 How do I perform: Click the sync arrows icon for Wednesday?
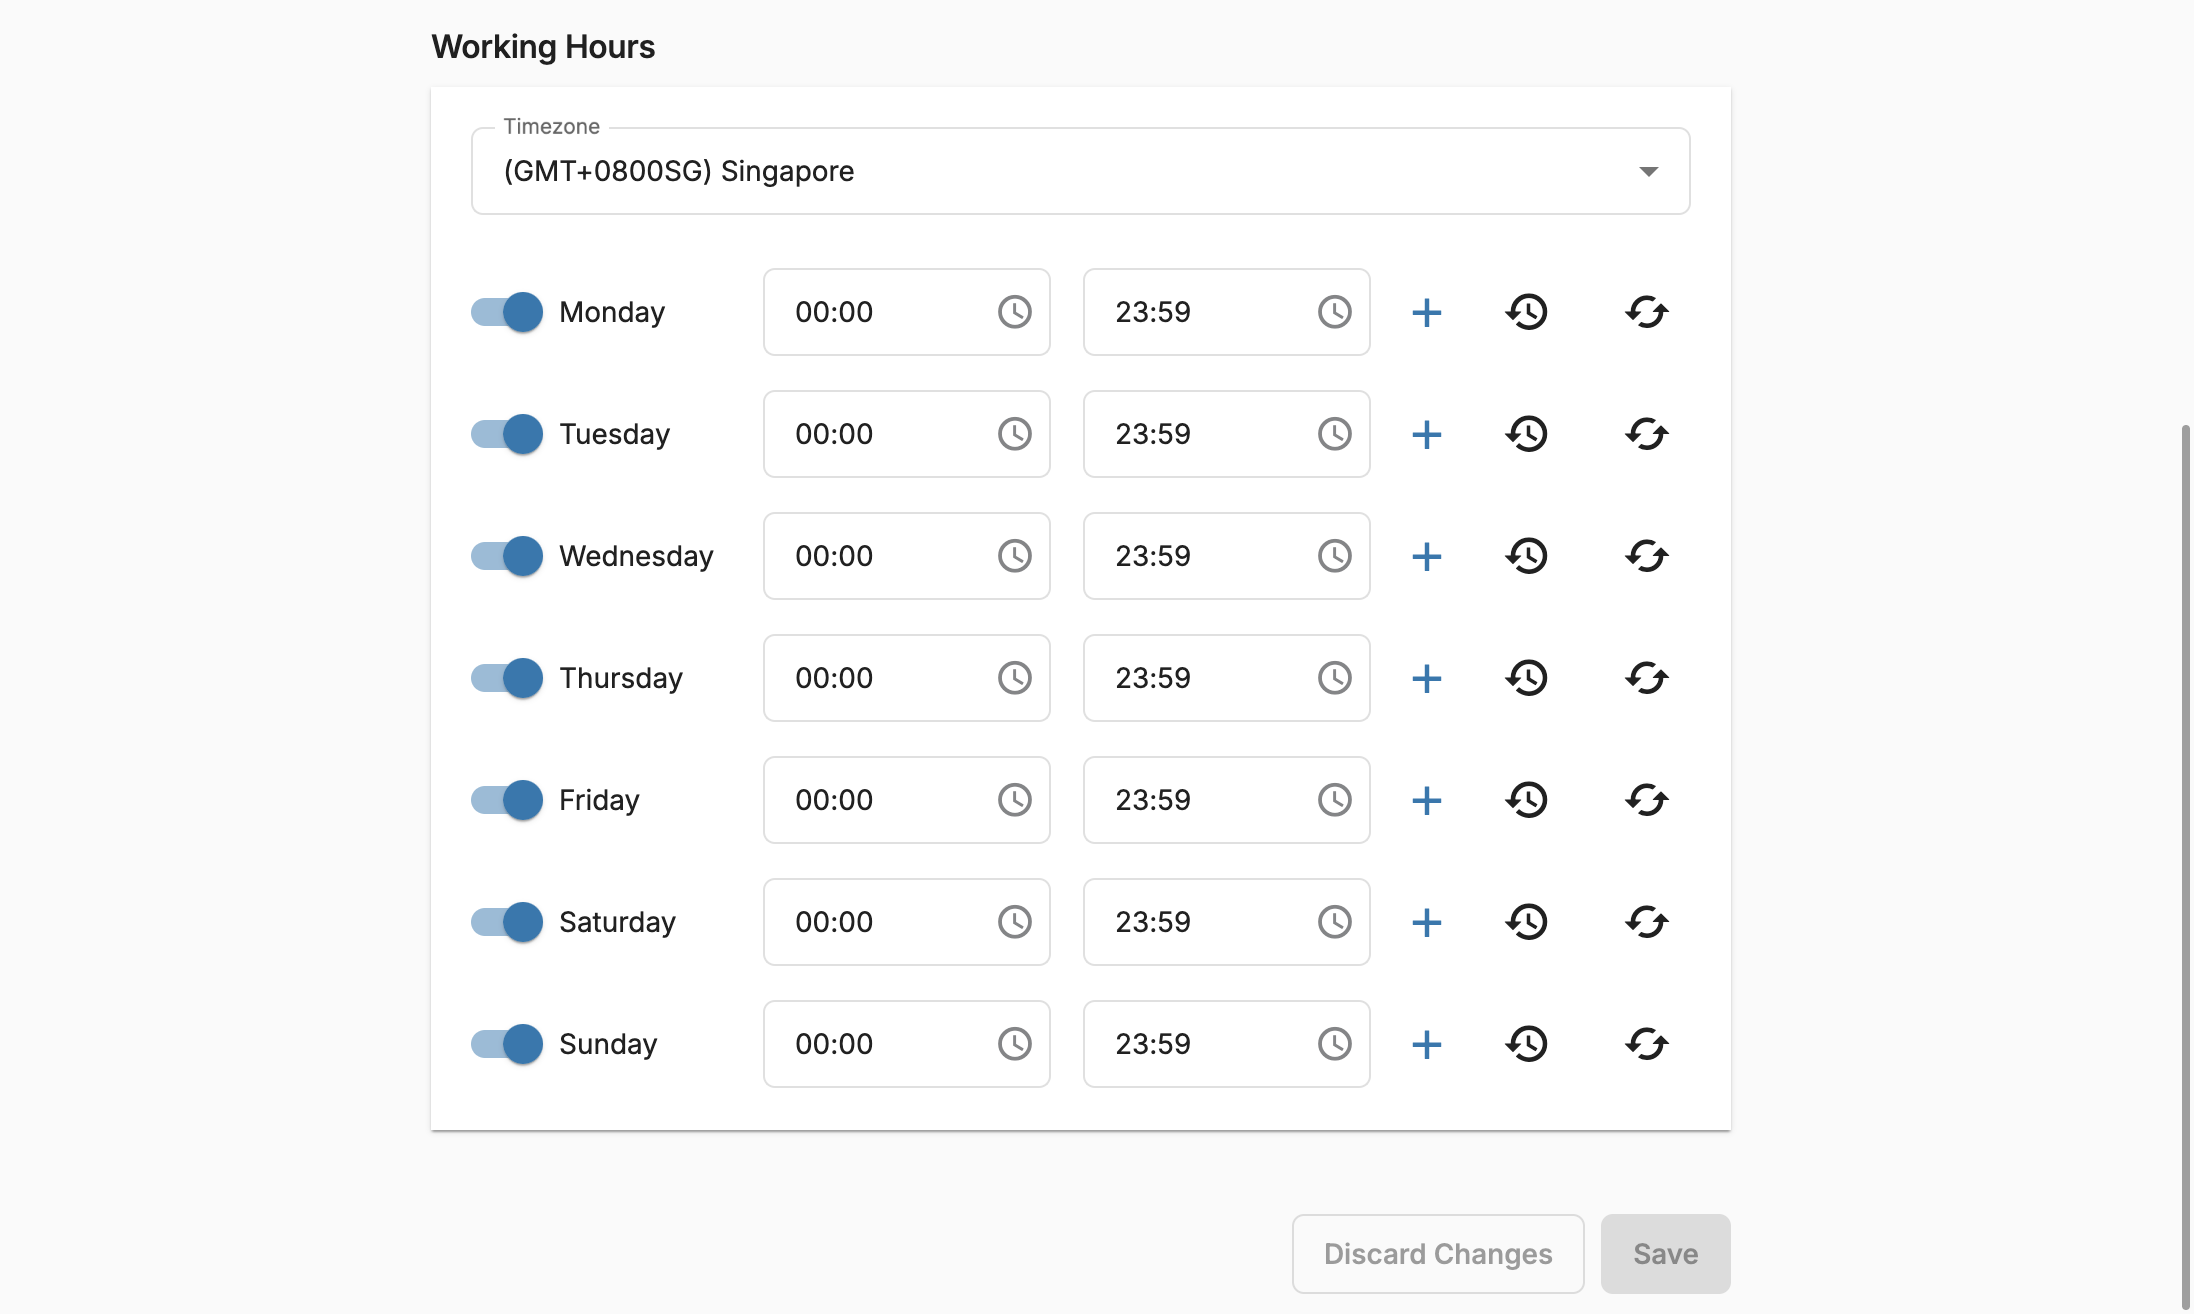coord(1646,556)
